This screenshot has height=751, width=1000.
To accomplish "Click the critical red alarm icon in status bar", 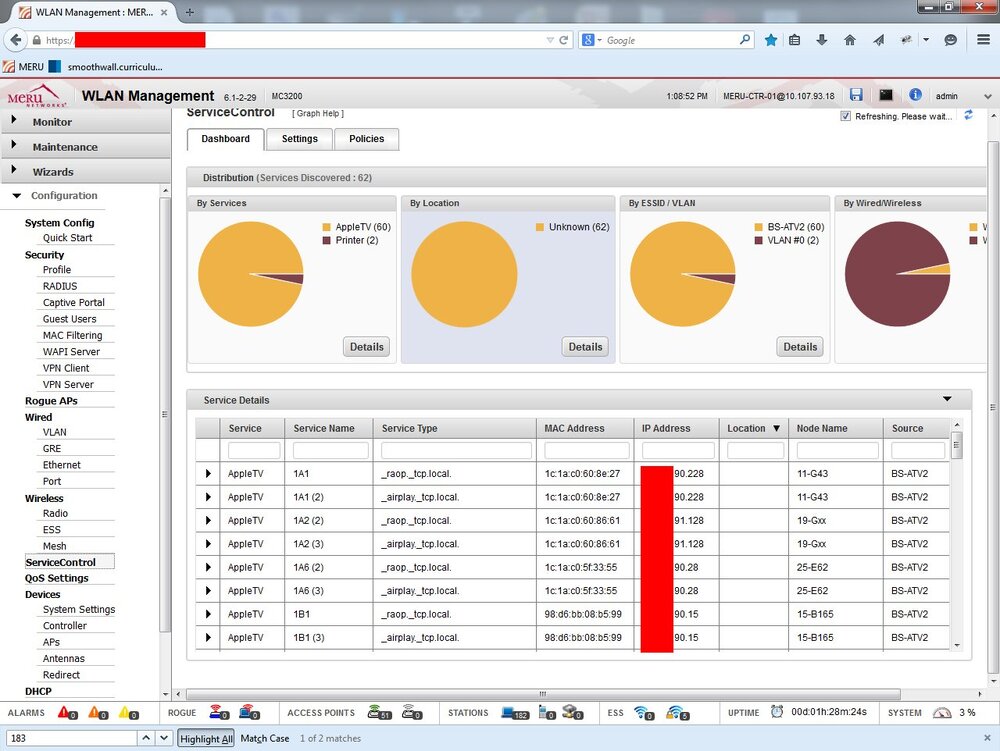I will [64, 712].
